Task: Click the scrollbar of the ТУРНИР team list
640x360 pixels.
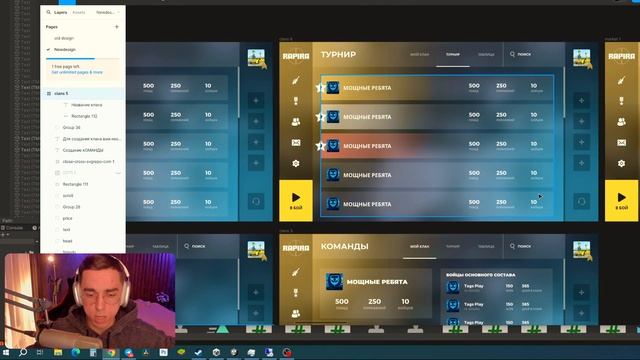Action: [564, 93]
